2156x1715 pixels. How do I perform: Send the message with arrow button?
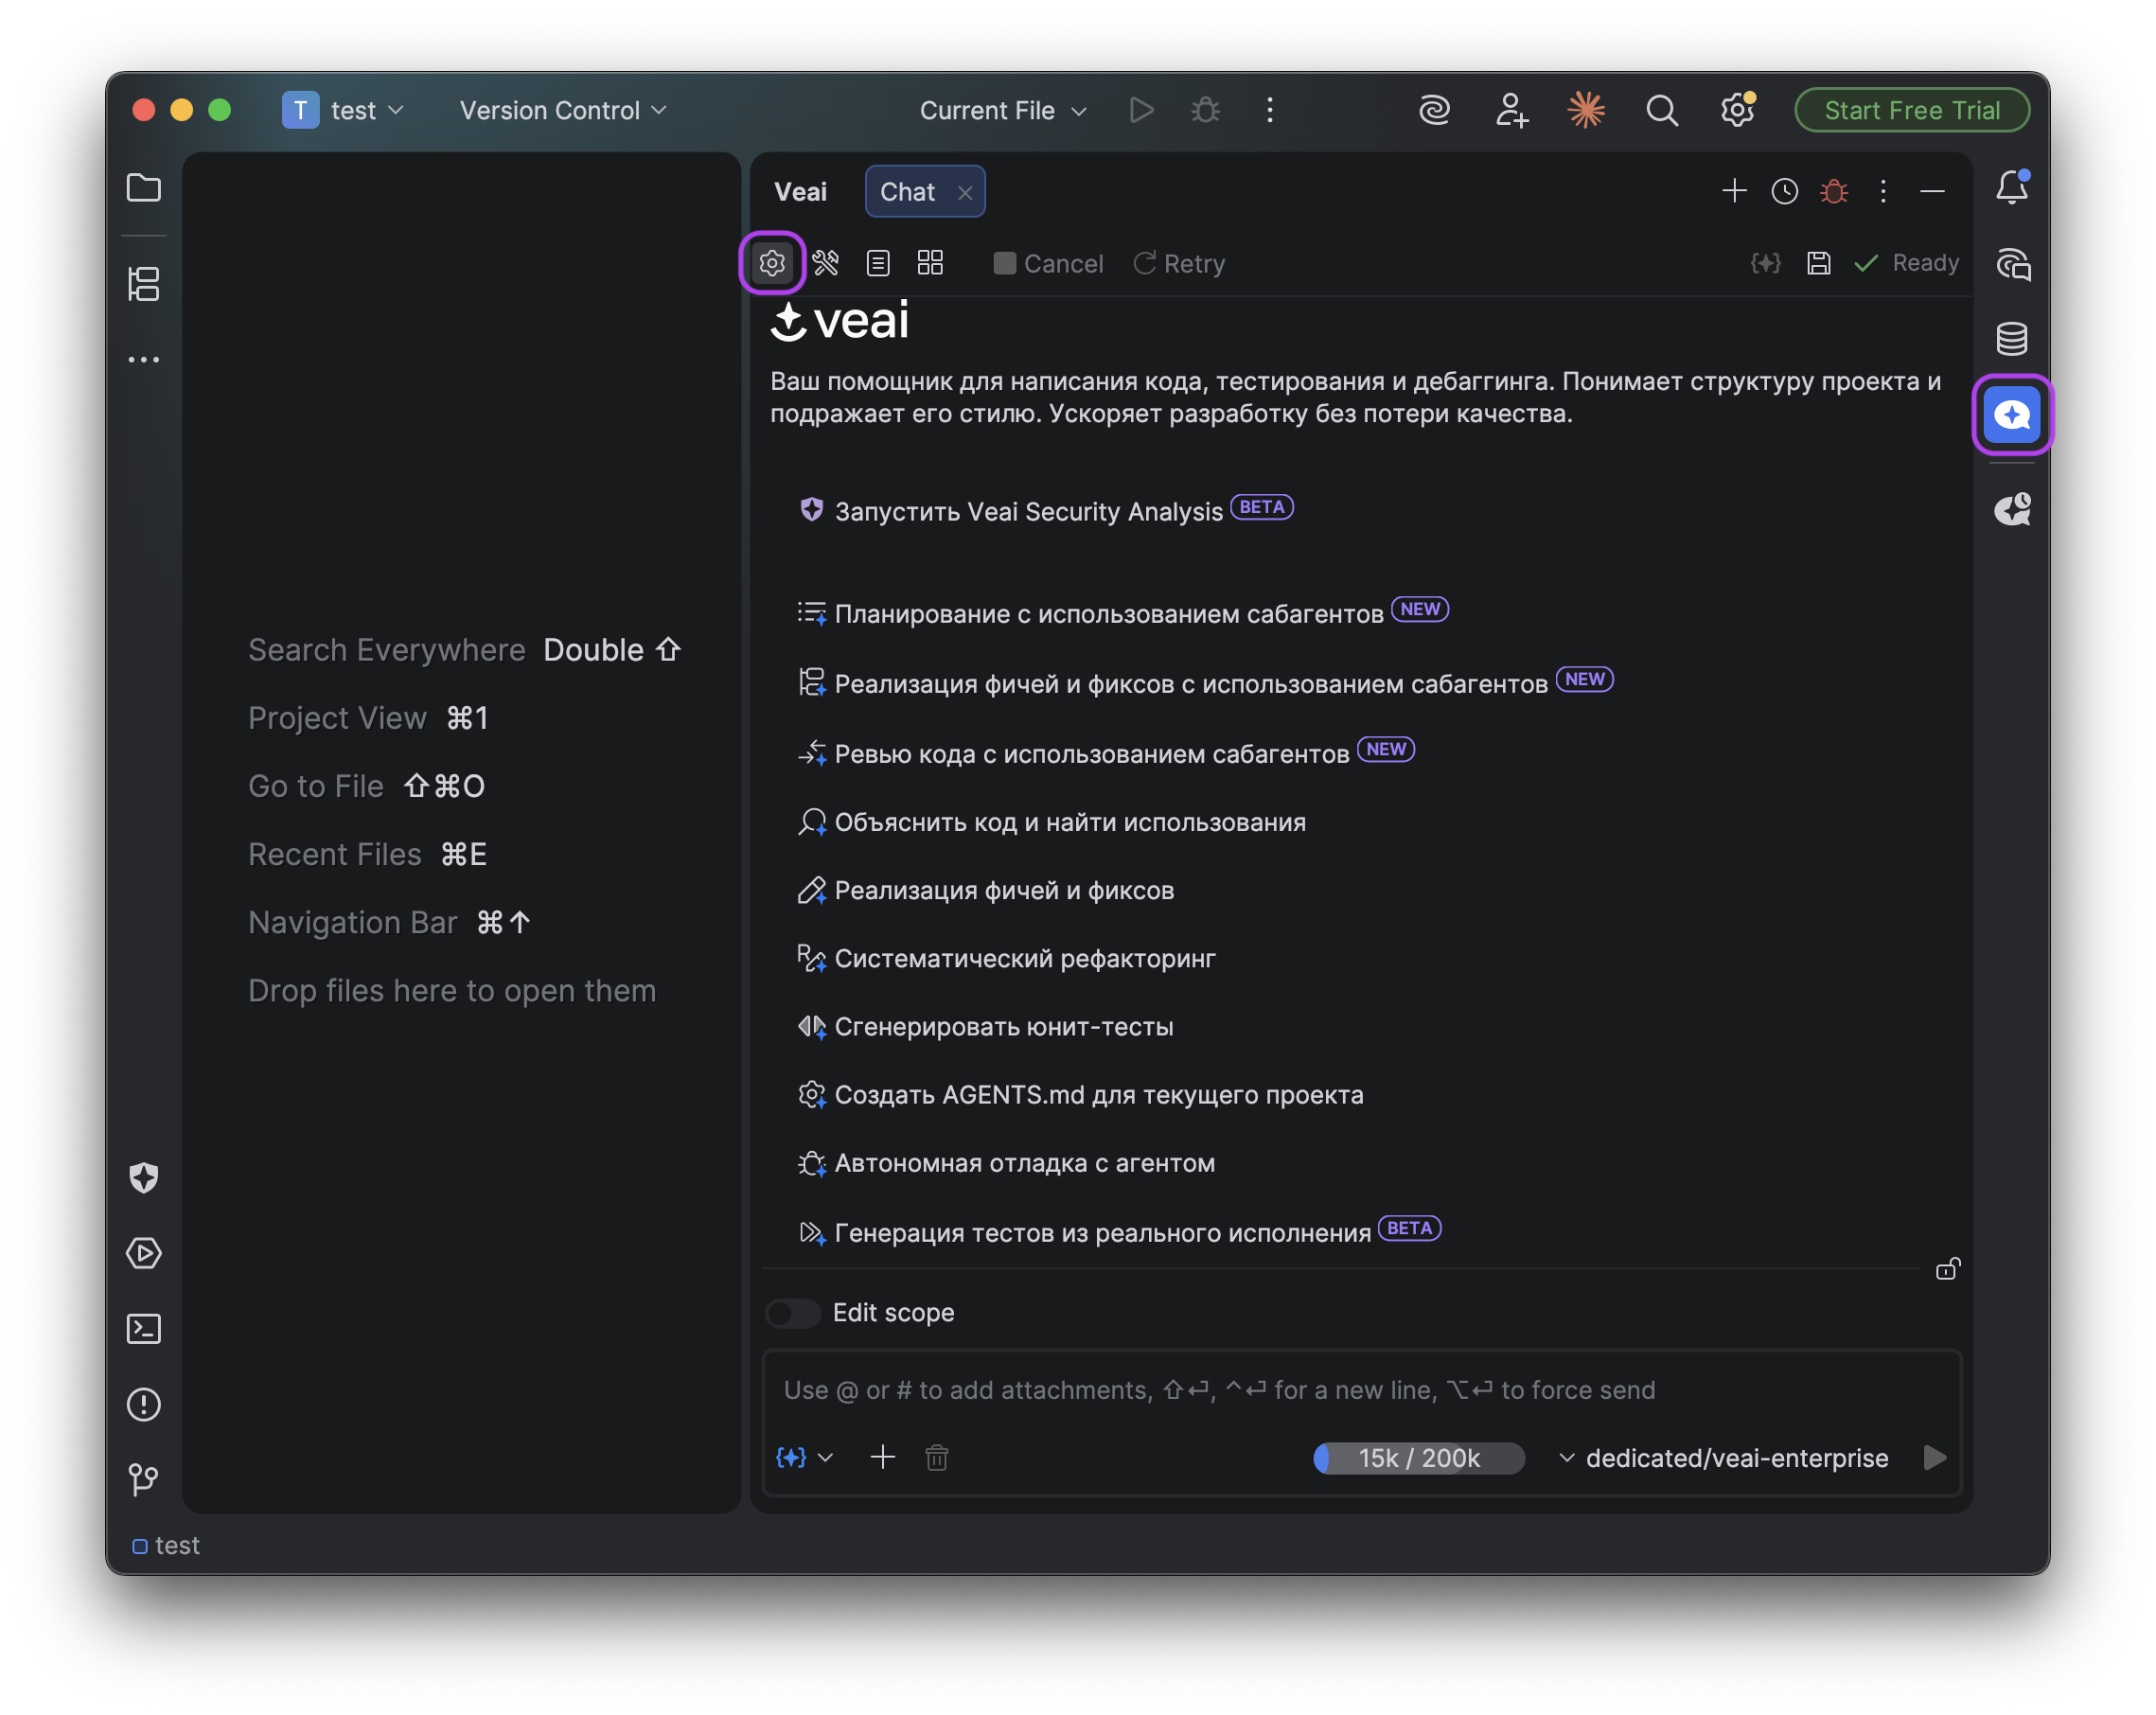coord(1934,1458)
